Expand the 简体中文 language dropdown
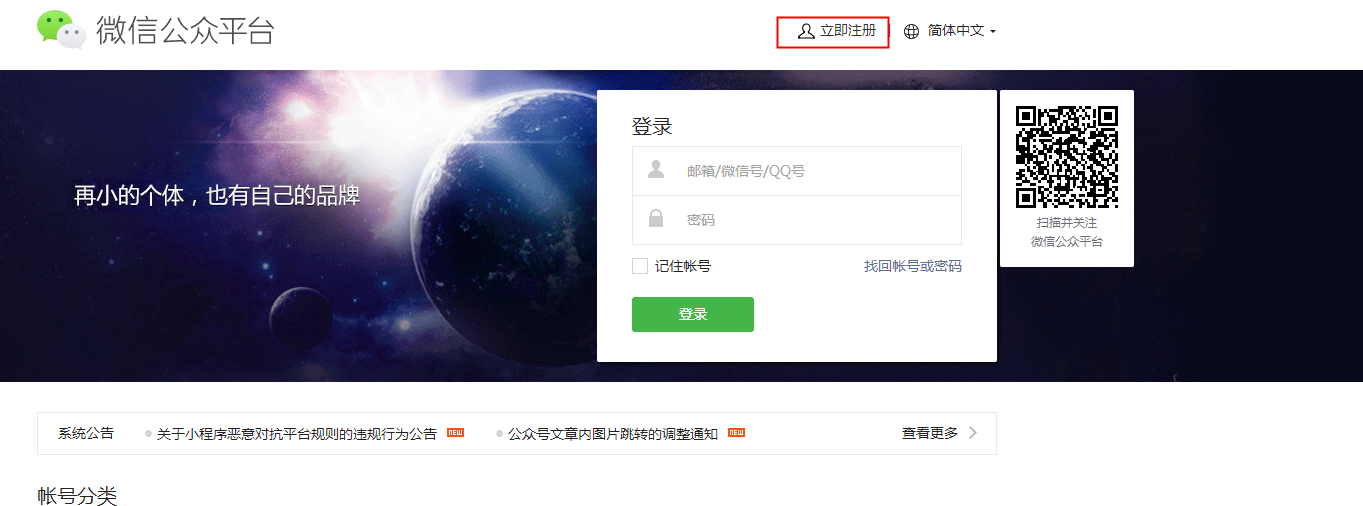 [x=962, y=31]
